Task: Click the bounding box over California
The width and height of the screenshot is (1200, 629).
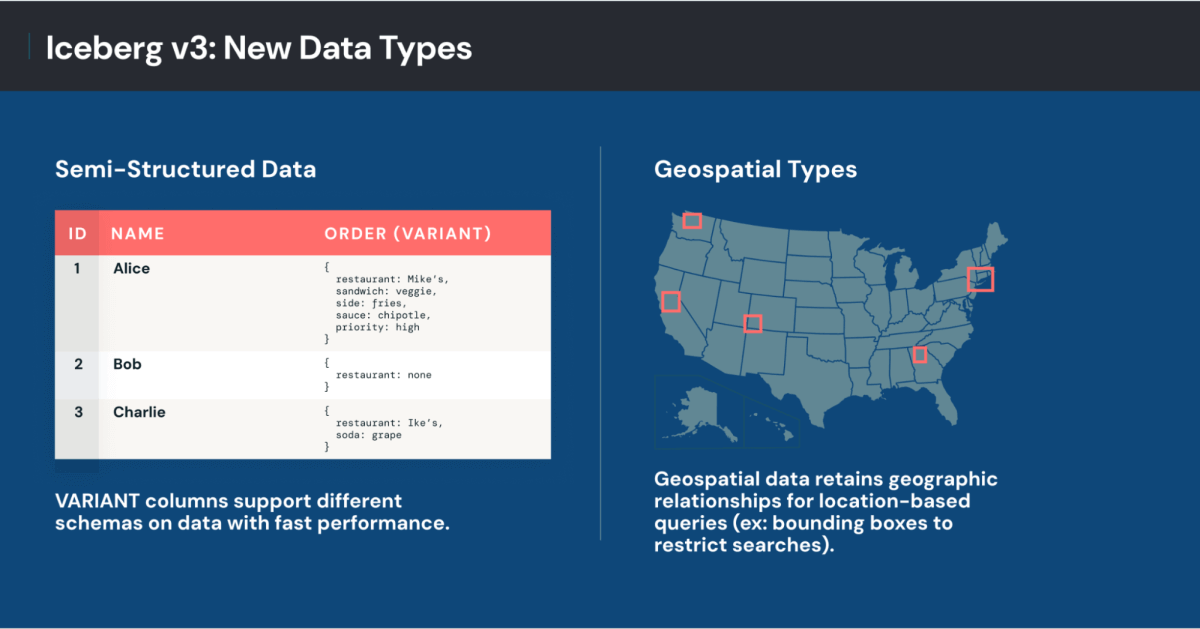Action: pyautogui.click(x=671, y=300)
